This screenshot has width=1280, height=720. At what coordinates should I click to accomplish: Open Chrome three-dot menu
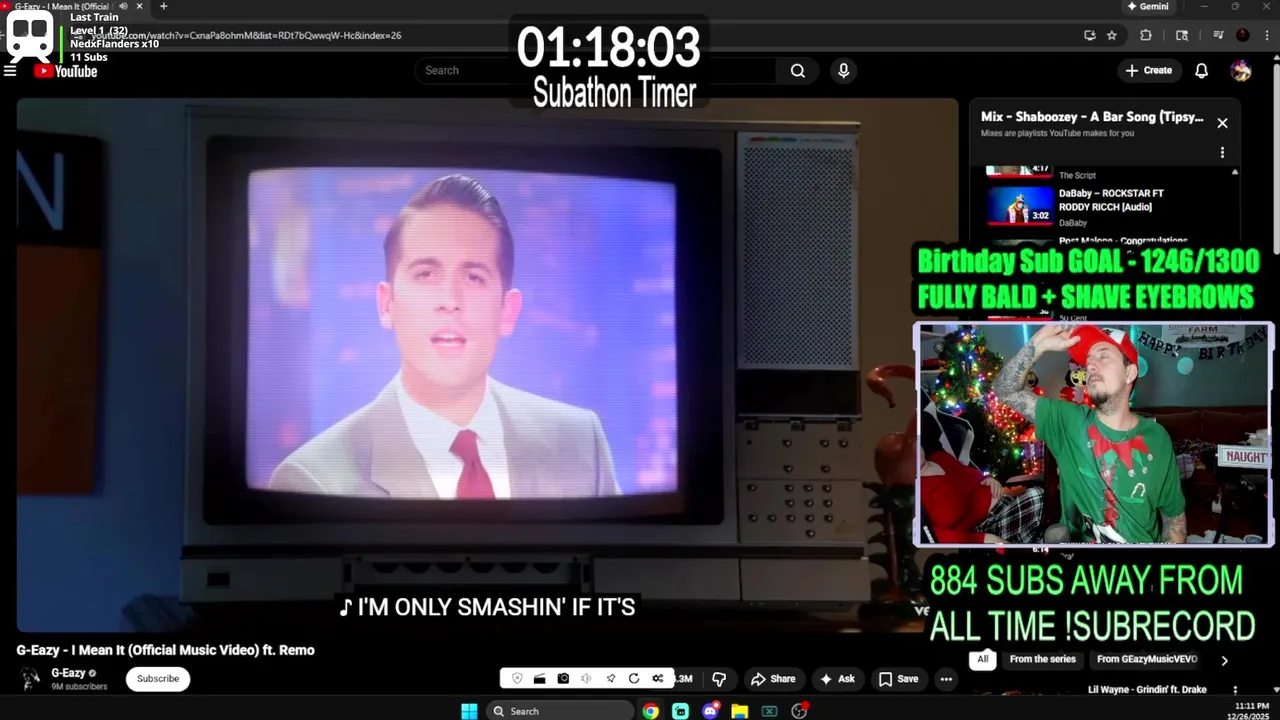pos(1266,35)
